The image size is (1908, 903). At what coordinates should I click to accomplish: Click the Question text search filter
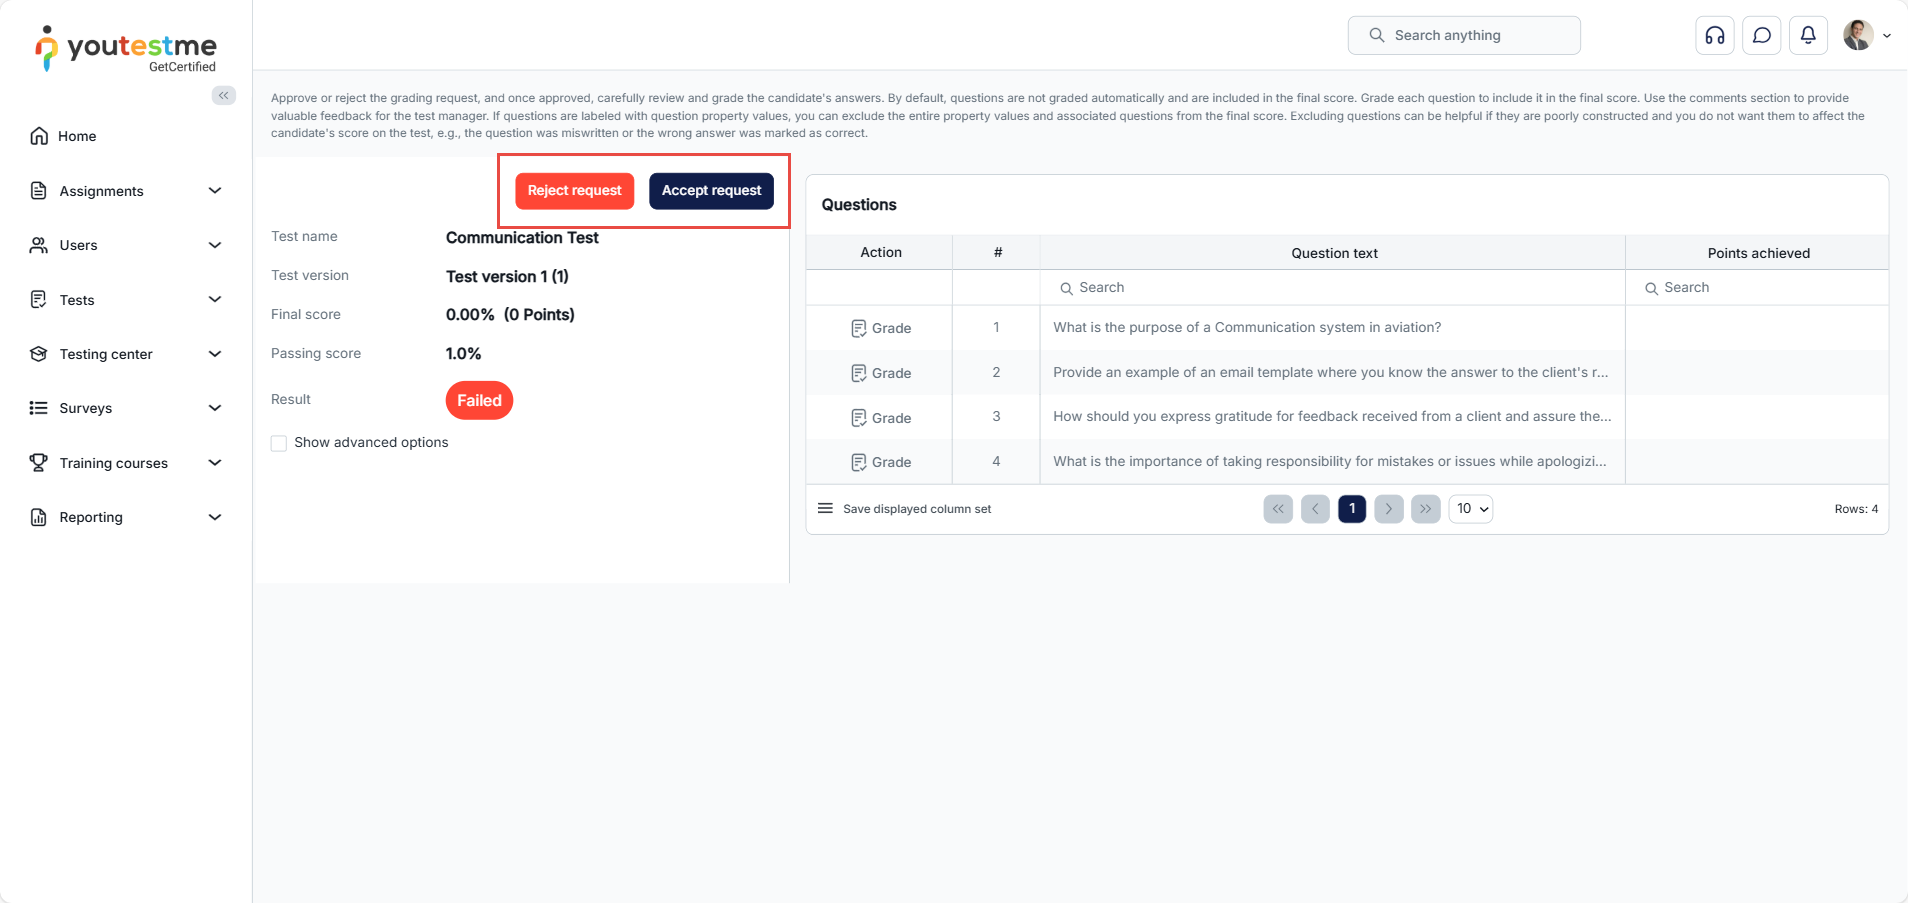point(1332,288)
